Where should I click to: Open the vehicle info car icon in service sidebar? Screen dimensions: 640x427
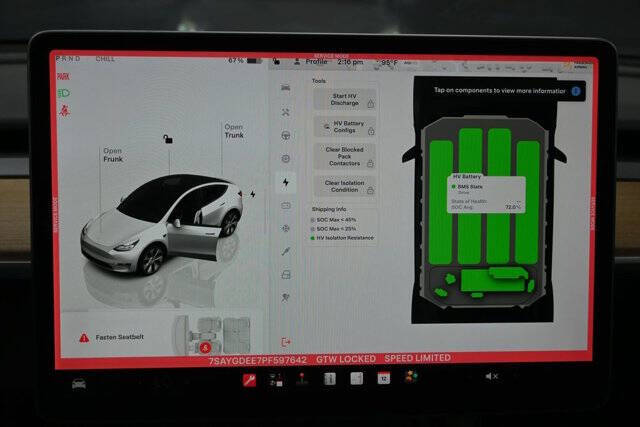(286, 88)
